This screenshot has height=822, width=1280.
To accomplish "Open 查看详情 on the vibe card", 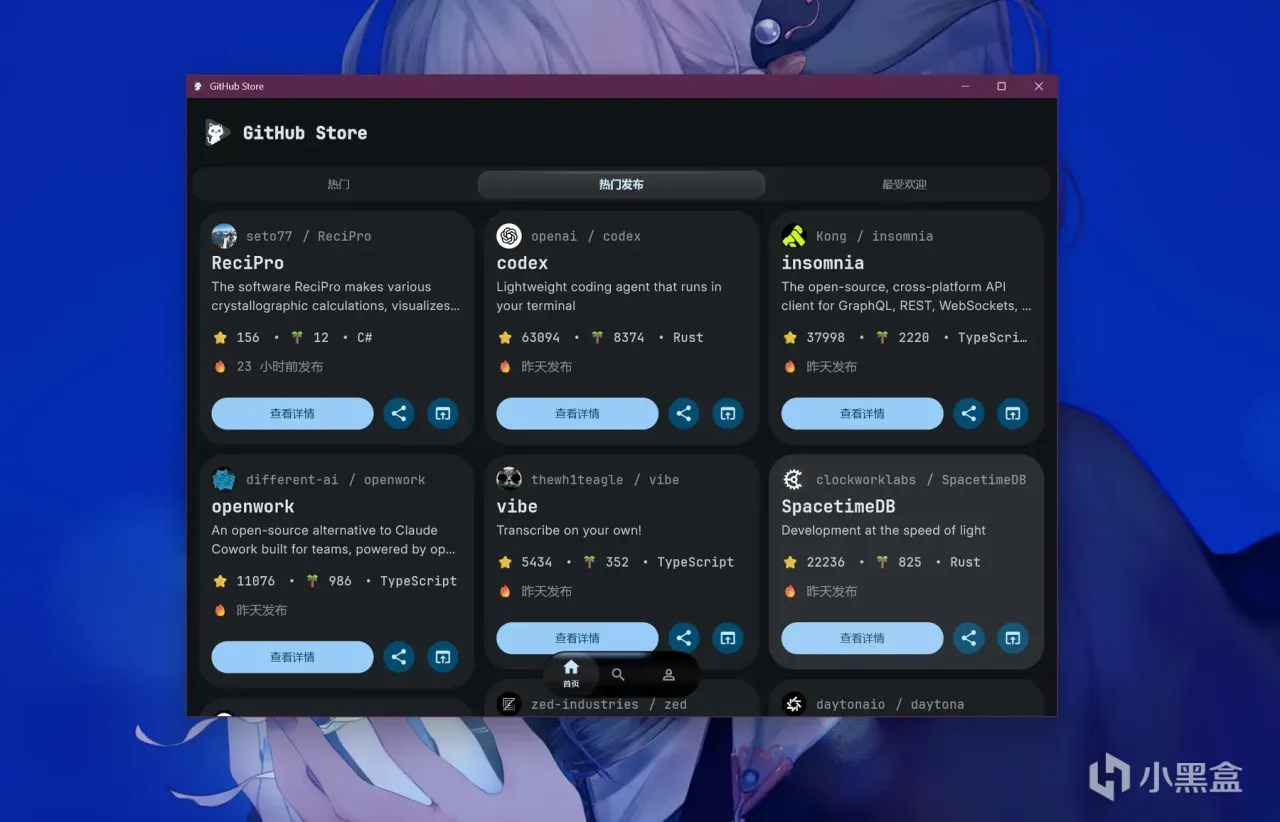I will pos(578,638).
